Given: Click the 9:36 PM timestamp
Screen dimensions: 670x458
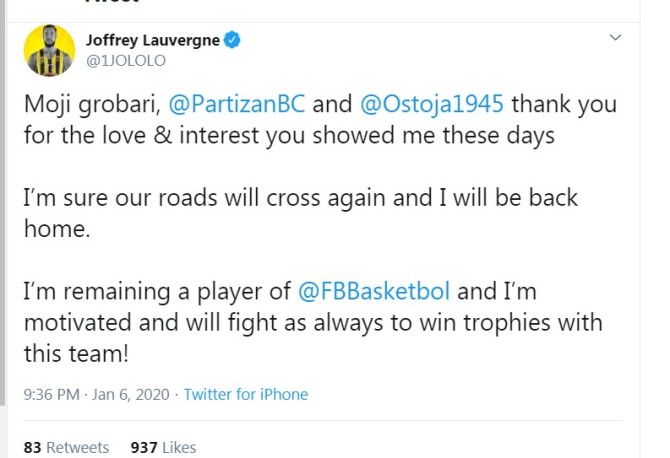Looking at the screenshot, I should pyautogui.click(x=51, y=394).
